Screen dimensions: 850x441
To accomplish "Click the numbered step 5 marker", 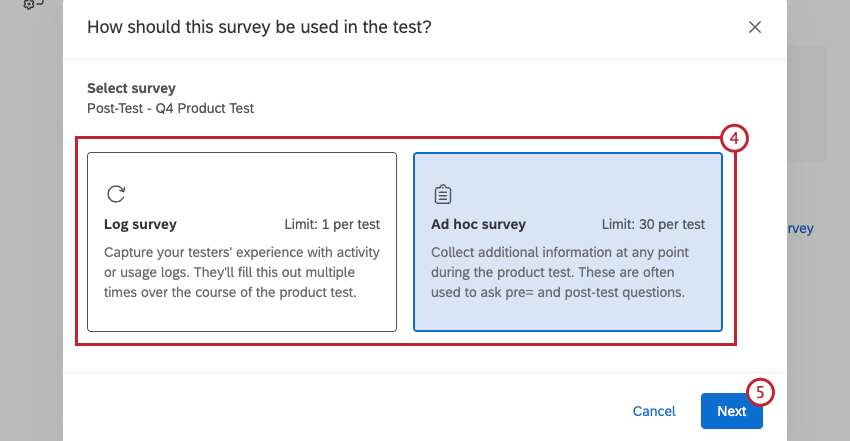I will (x=759, y=393).
